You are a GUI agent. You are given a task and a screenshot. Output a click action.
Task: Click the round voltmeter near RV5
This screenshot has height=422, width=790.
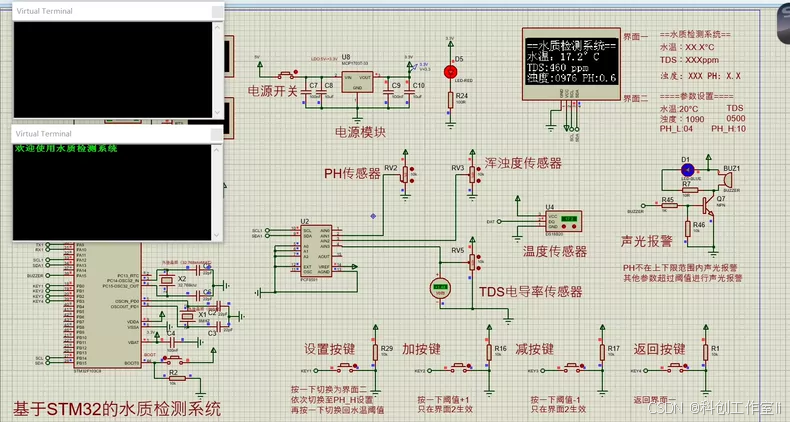(x=440, y=288)
